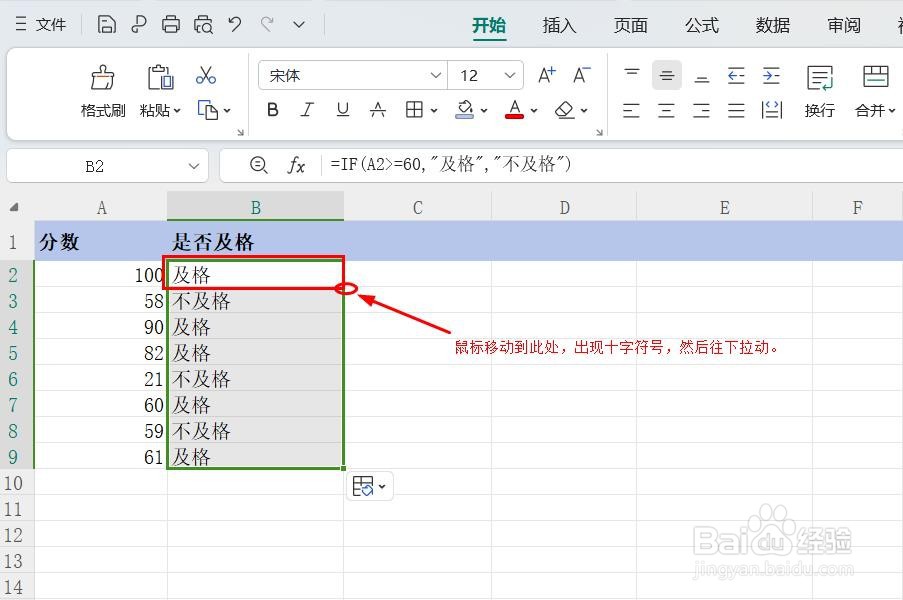The height and width of the screenshot is (600, 903).
Task: Toggle italic formatting
Action: point(307,110)
